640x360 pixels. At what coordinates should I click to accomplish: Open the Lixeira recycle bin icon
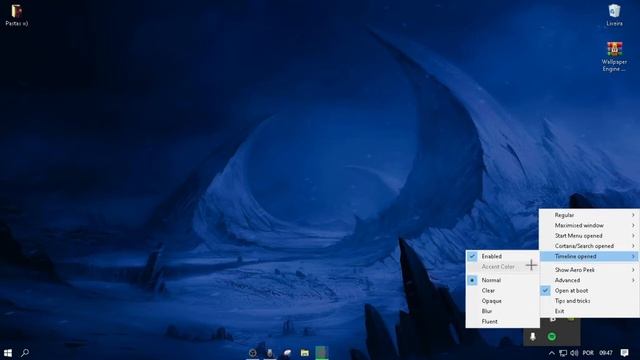tap(614, 15)
